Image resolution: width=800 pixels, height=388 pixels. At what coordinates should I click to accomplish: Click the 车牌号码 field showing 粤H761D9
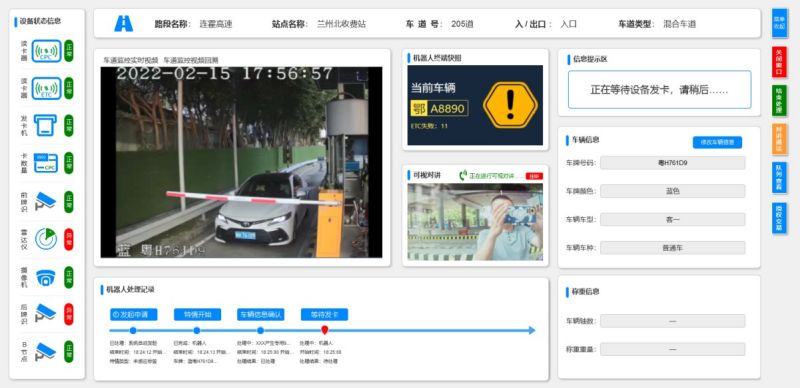click(x=672, y=163)
